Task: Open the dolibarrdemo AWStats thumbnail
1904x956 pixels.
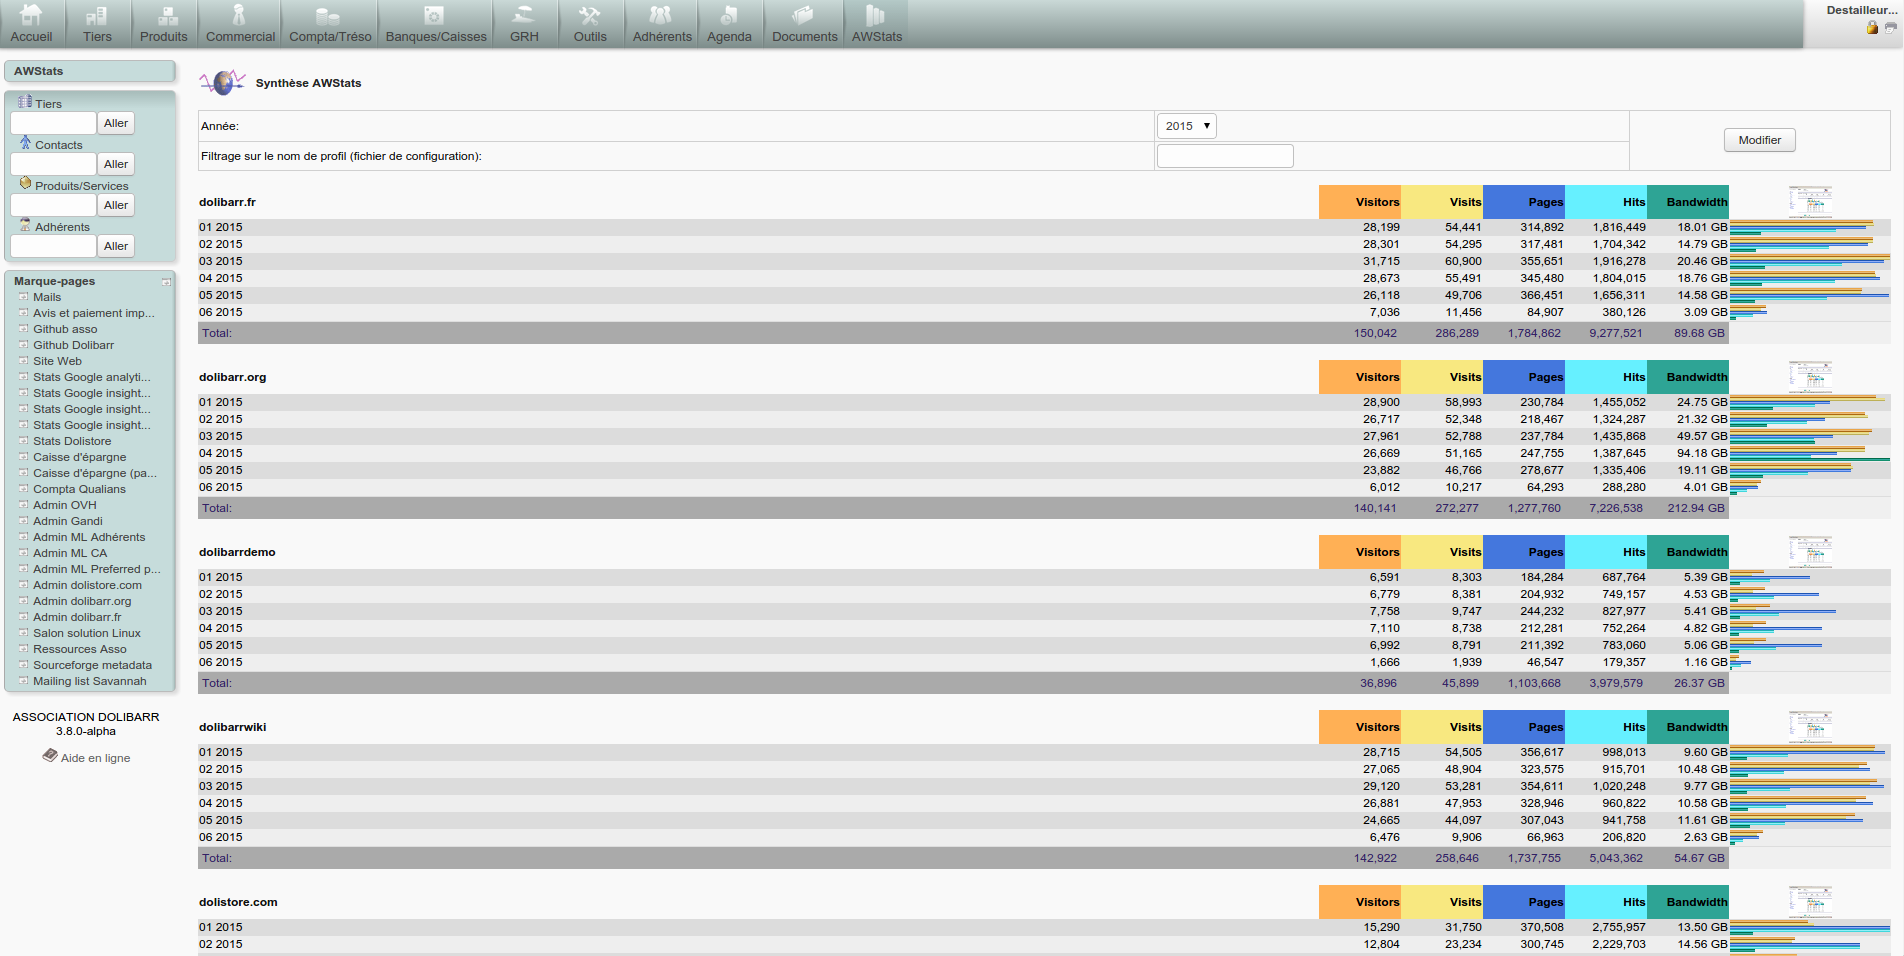Action: (1810, 552)
